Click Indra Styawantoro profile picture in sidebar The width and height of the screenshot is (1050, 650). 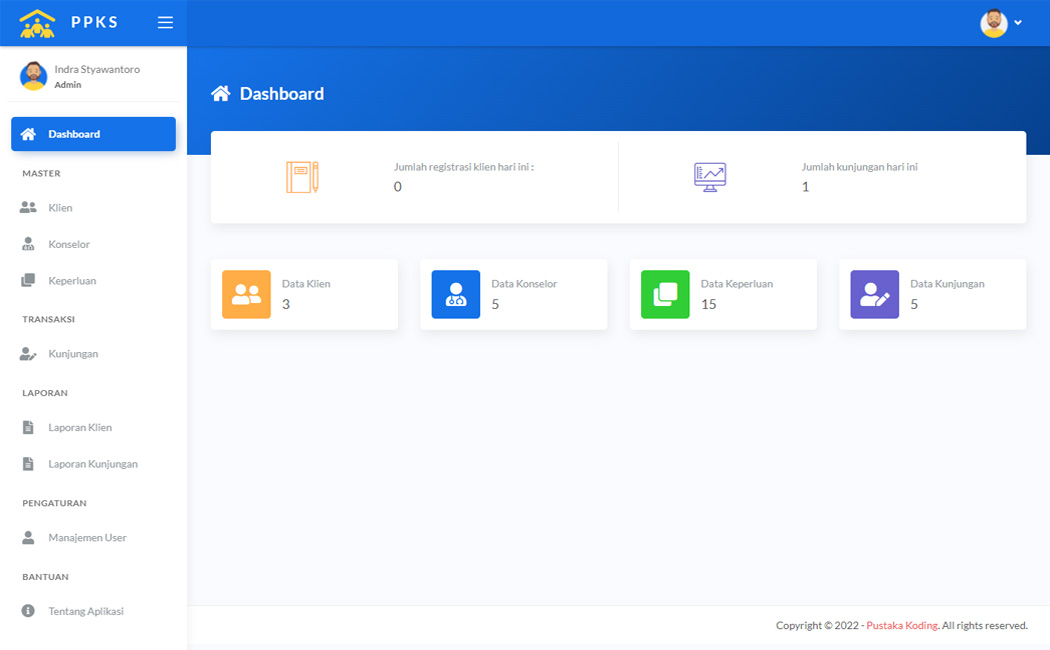(x=34, y=76)
